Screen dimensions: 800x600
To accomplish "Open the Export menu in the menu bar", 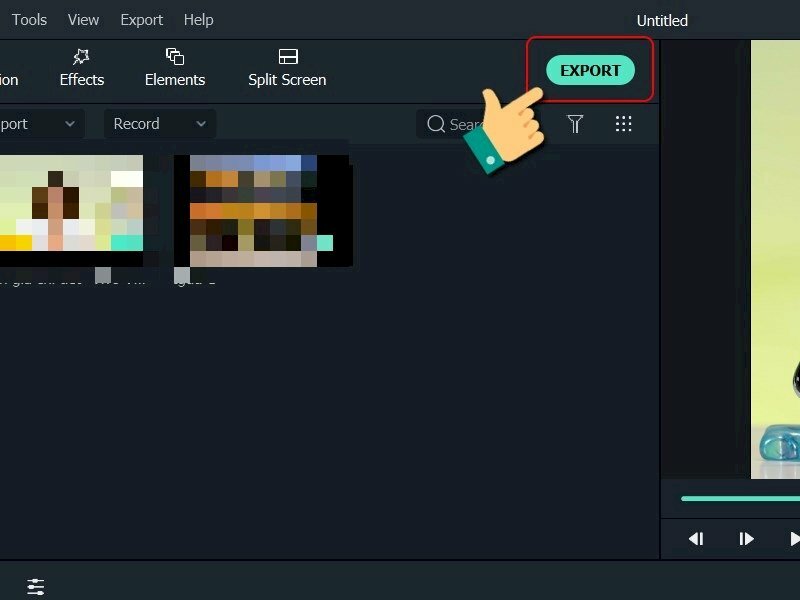I will 141,20.
